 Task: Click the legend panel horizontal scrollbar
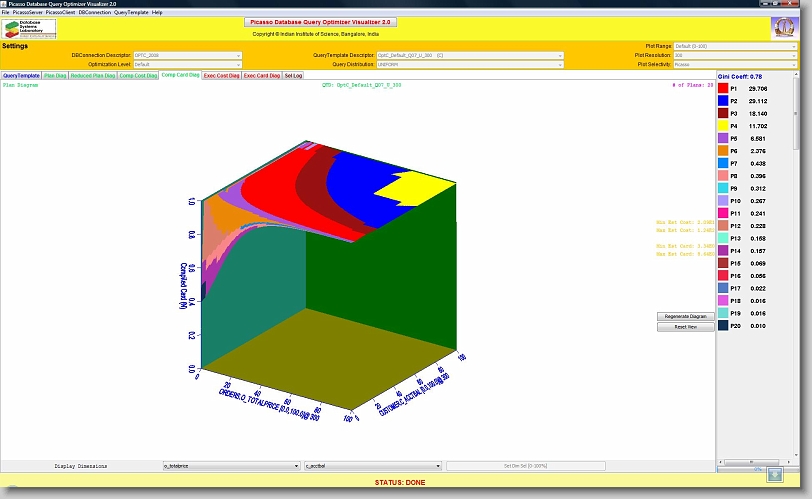(x=742, y=468)
